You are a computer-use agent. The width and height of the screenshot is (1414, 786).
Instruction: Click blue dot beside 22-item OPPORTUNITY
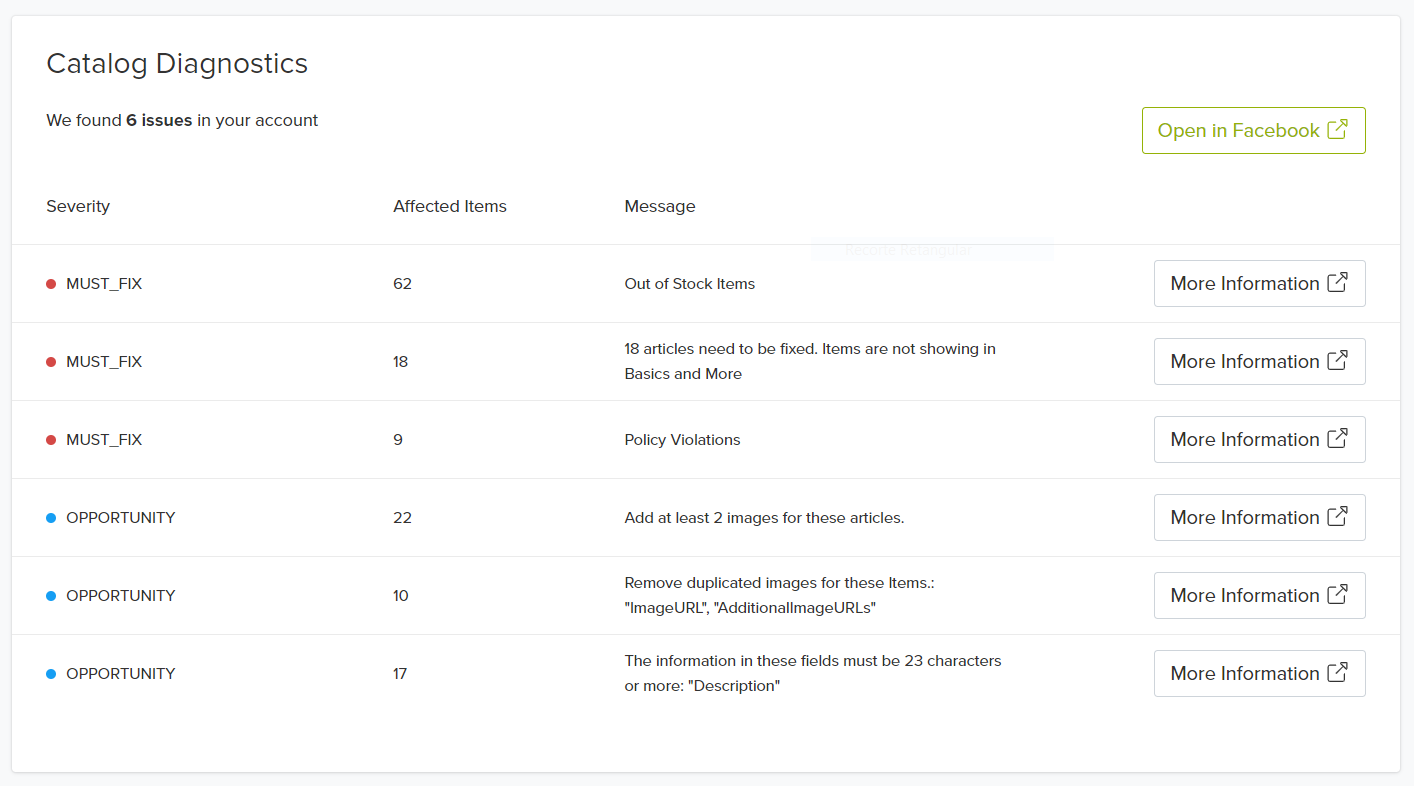[x=51, y=518]
